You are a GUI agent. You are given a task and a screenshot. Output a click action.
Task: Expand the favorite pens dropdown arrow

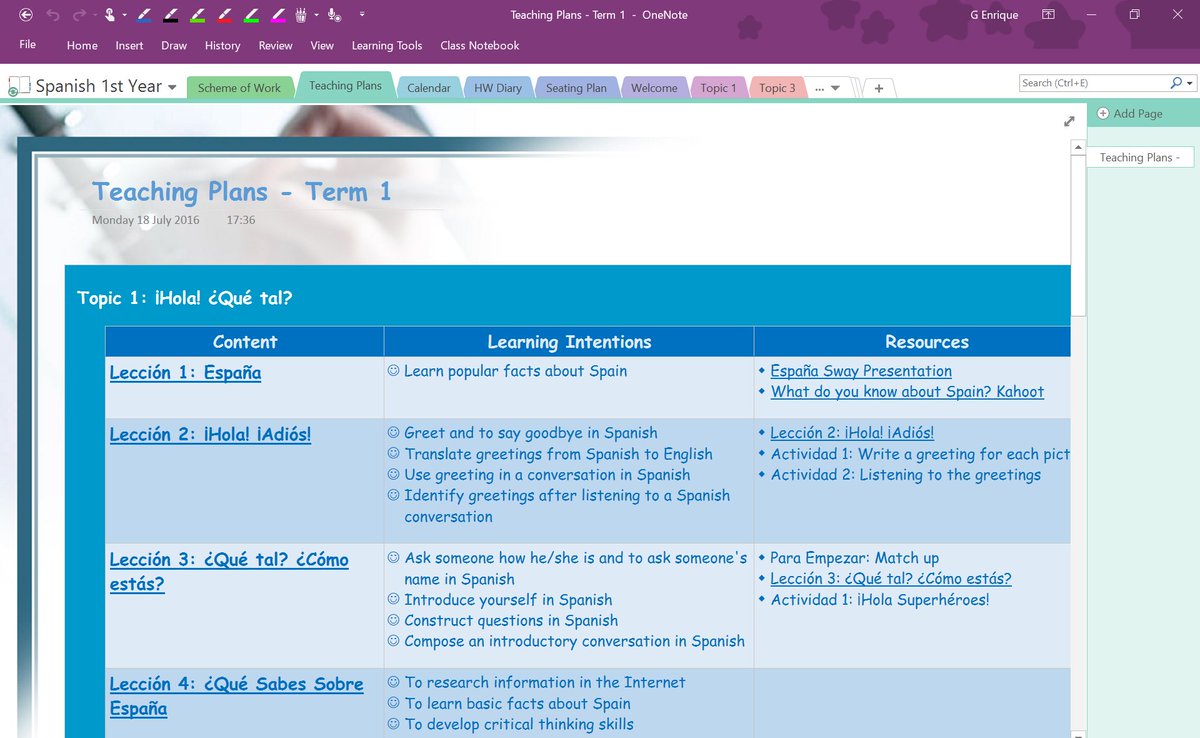[317, 16]
